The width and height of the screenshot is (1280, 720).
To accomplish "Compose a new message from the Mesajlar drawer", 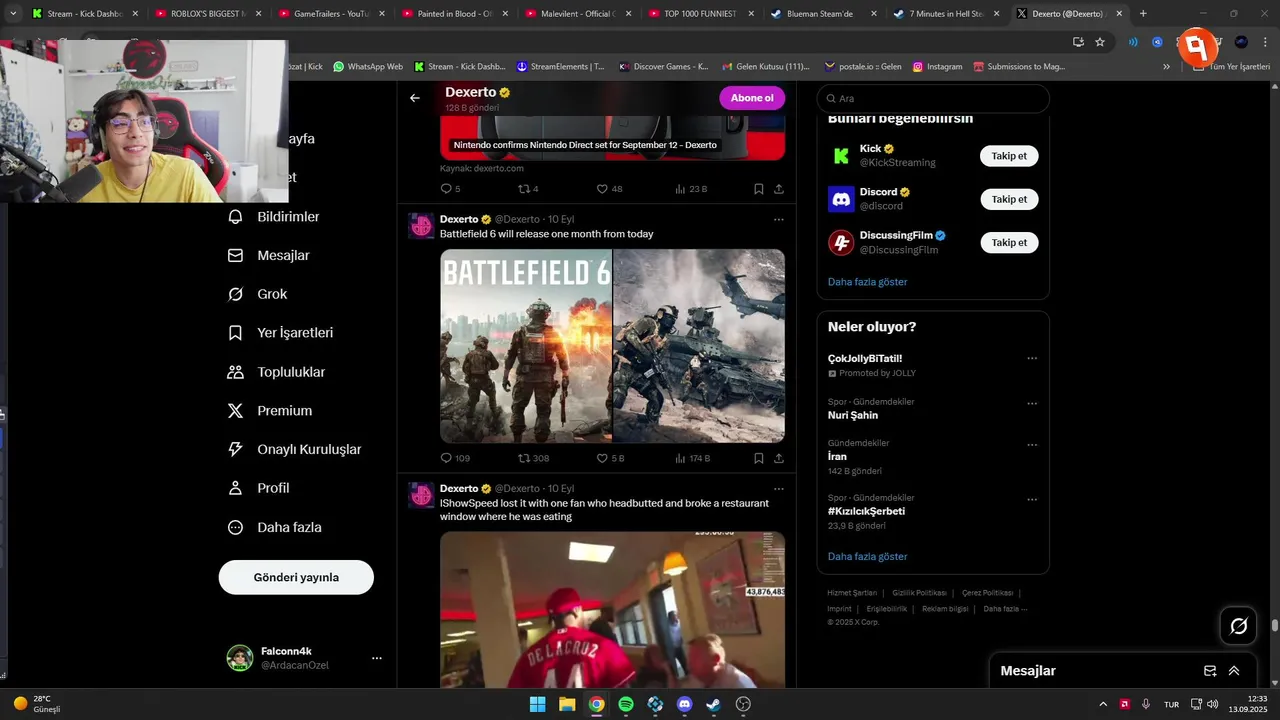I will [x=1210, y=671].
